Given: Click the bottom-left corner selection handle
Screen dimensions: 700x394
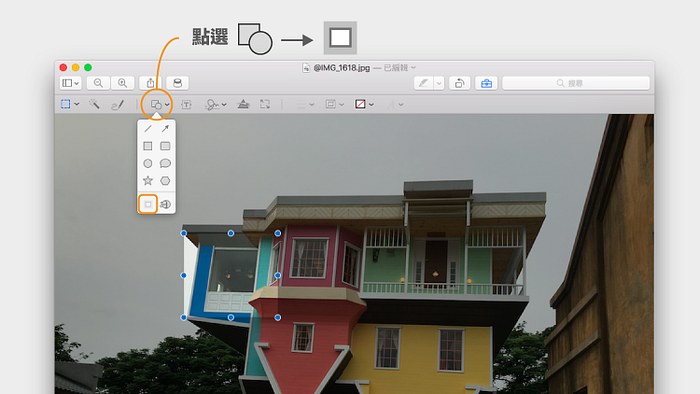Looking at the screenshot, I should click(x=183, y=318).
